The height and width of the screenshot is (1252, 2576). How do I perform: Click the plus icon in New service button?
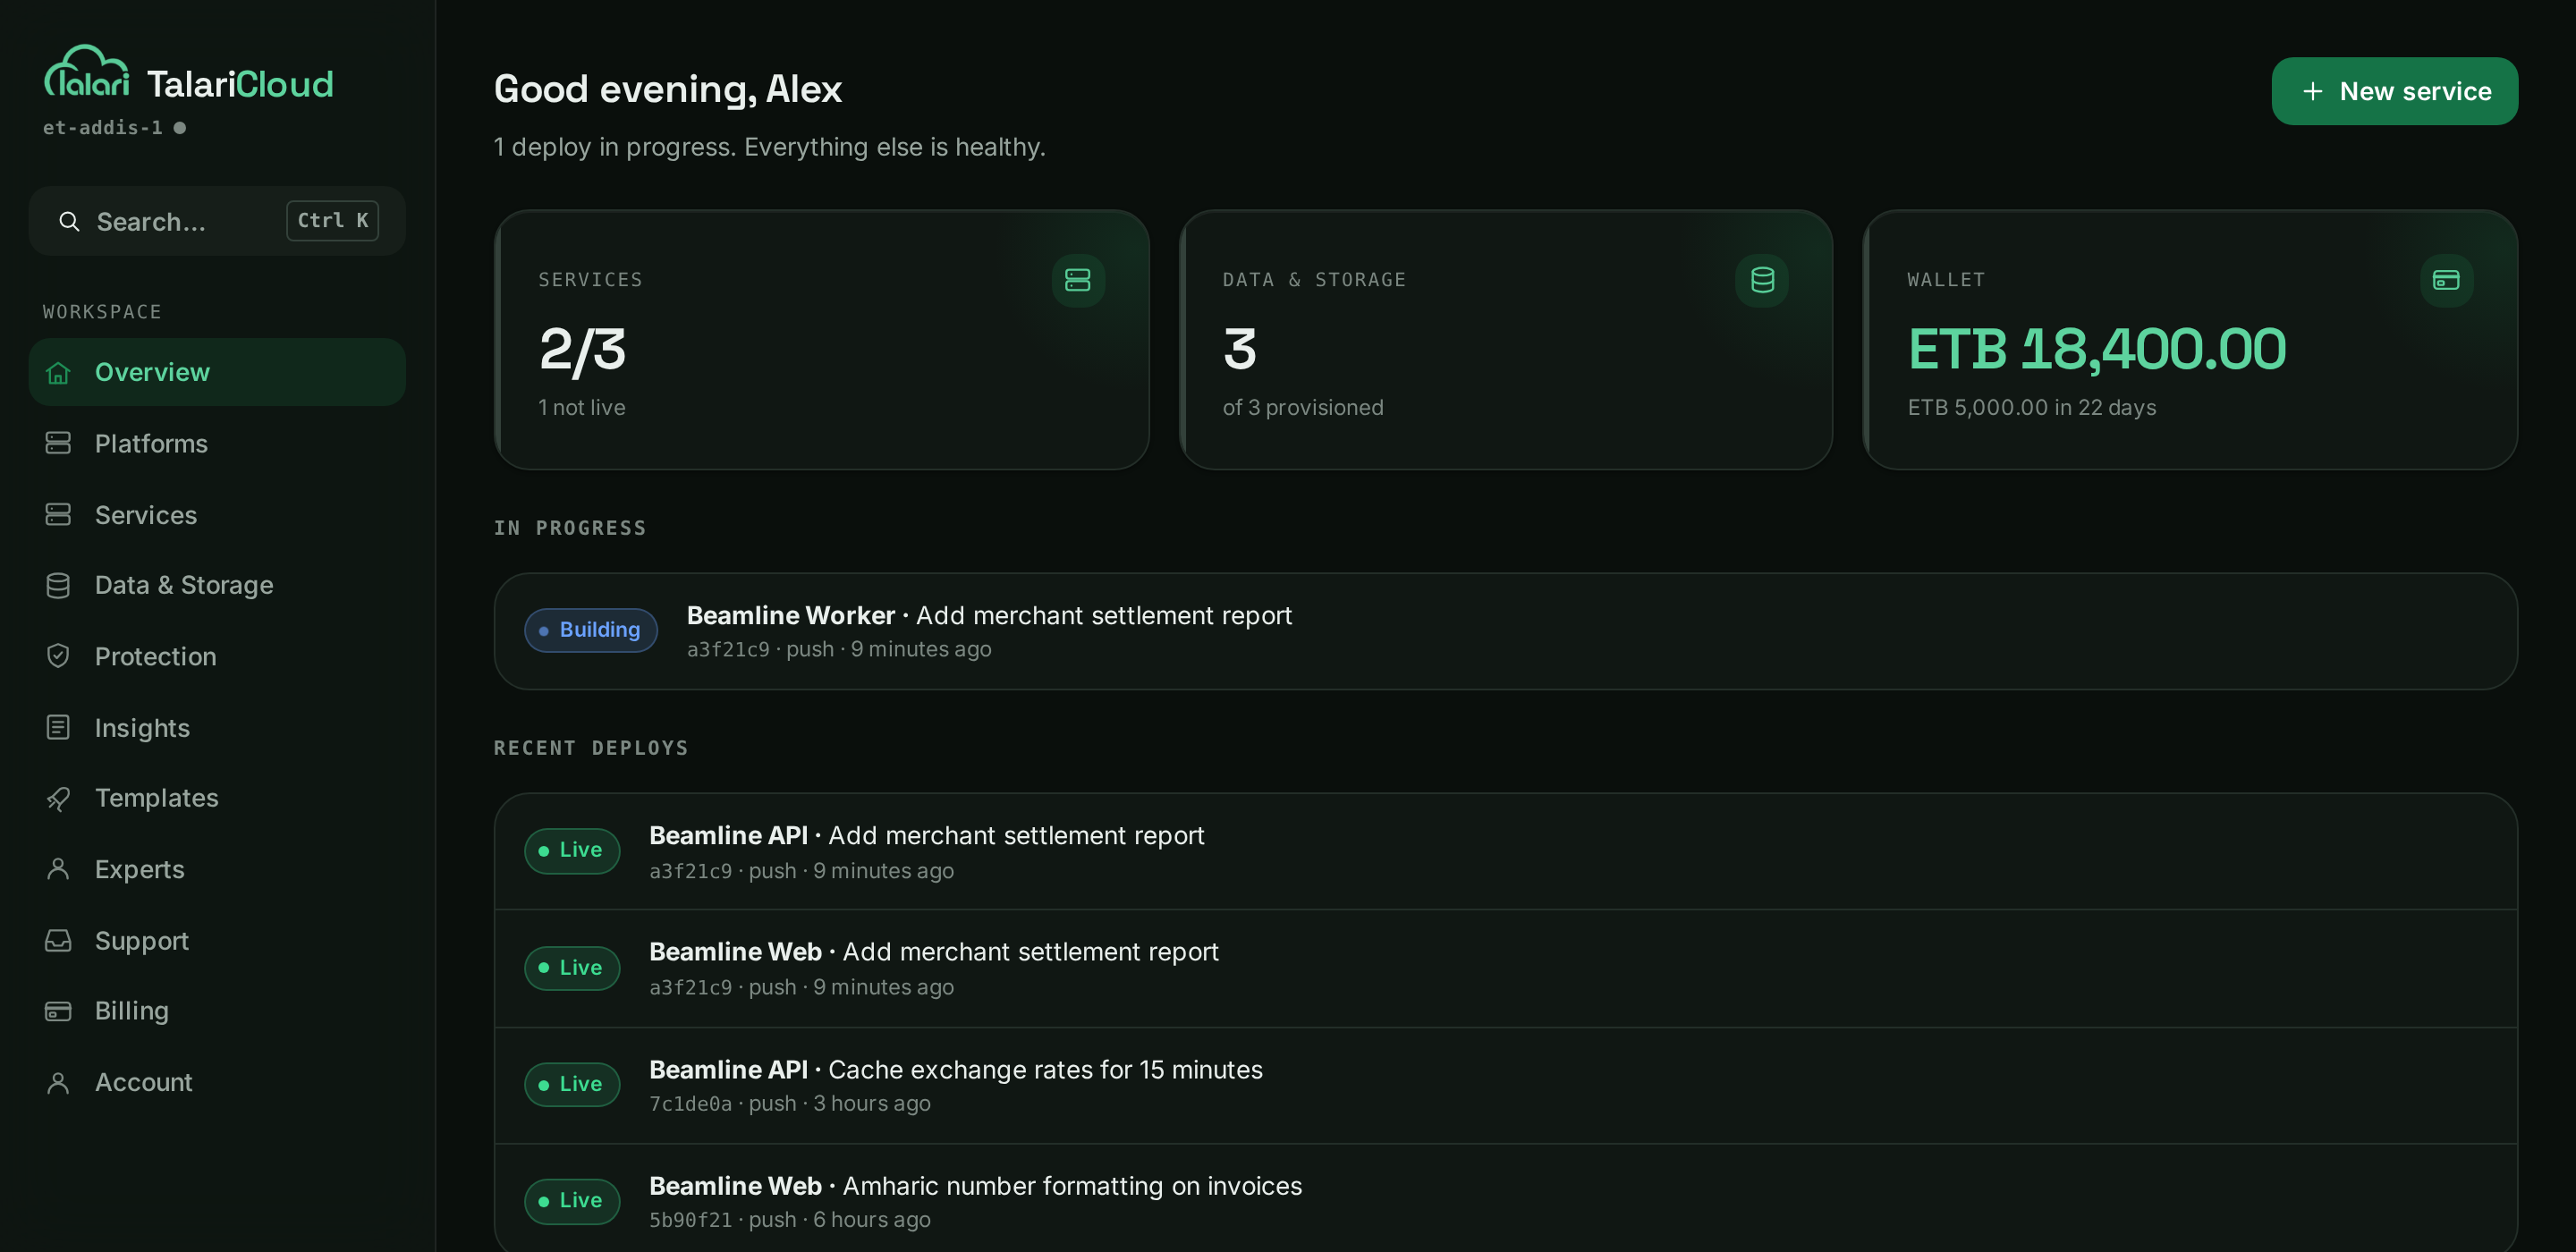click(x=2313, y=92)
